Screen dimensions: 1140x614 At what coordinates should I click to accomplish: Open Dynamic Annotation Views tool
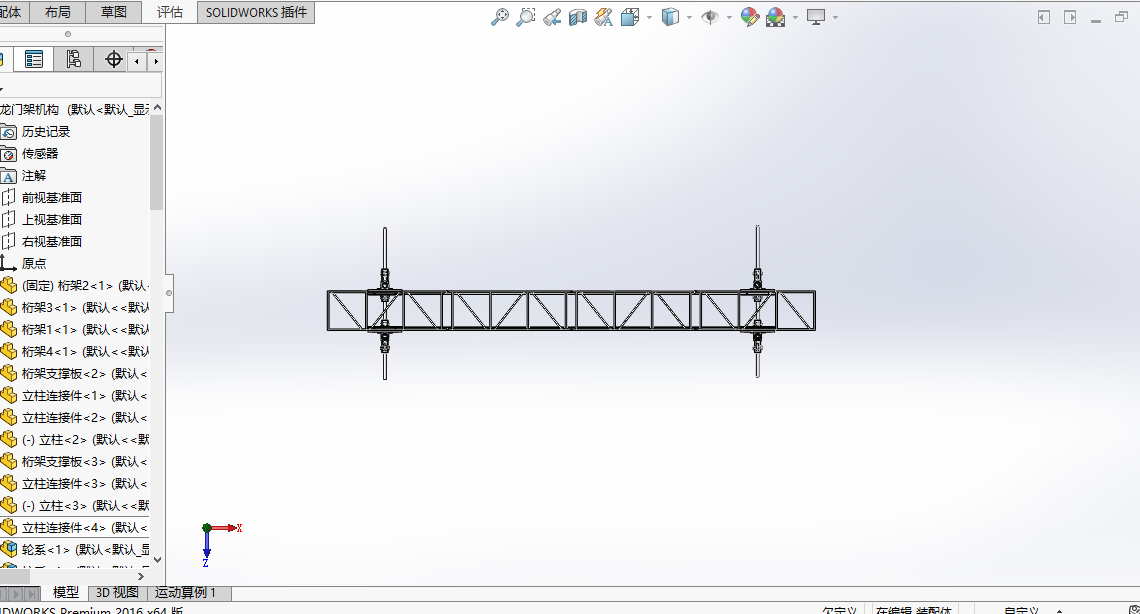point(603,17)
